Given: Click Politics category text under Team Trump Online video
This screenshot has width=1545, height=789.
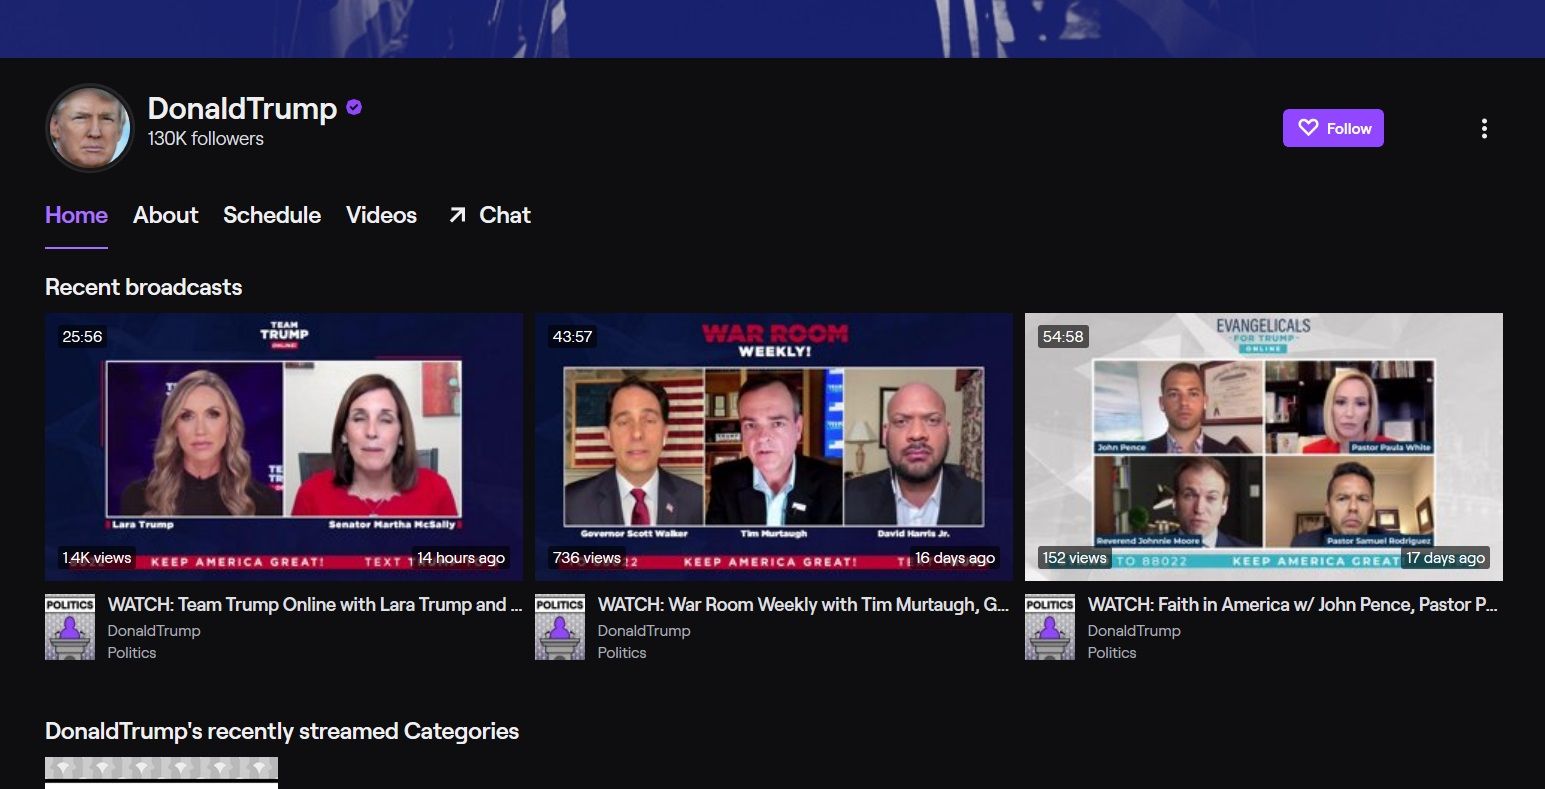Looking at the screenshot, I should 132,653.
